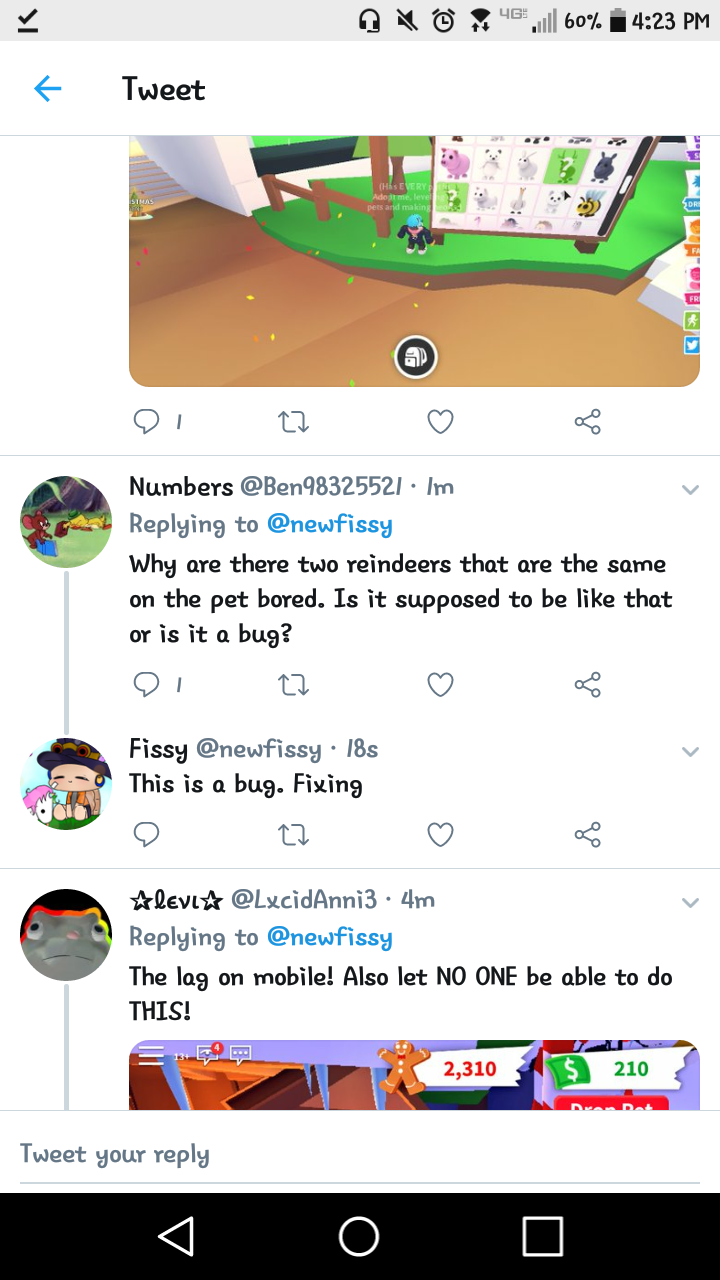Open @newfissy mention in Levi's reply
This screenshot has width=720, height=1280.
coord(330,937)
